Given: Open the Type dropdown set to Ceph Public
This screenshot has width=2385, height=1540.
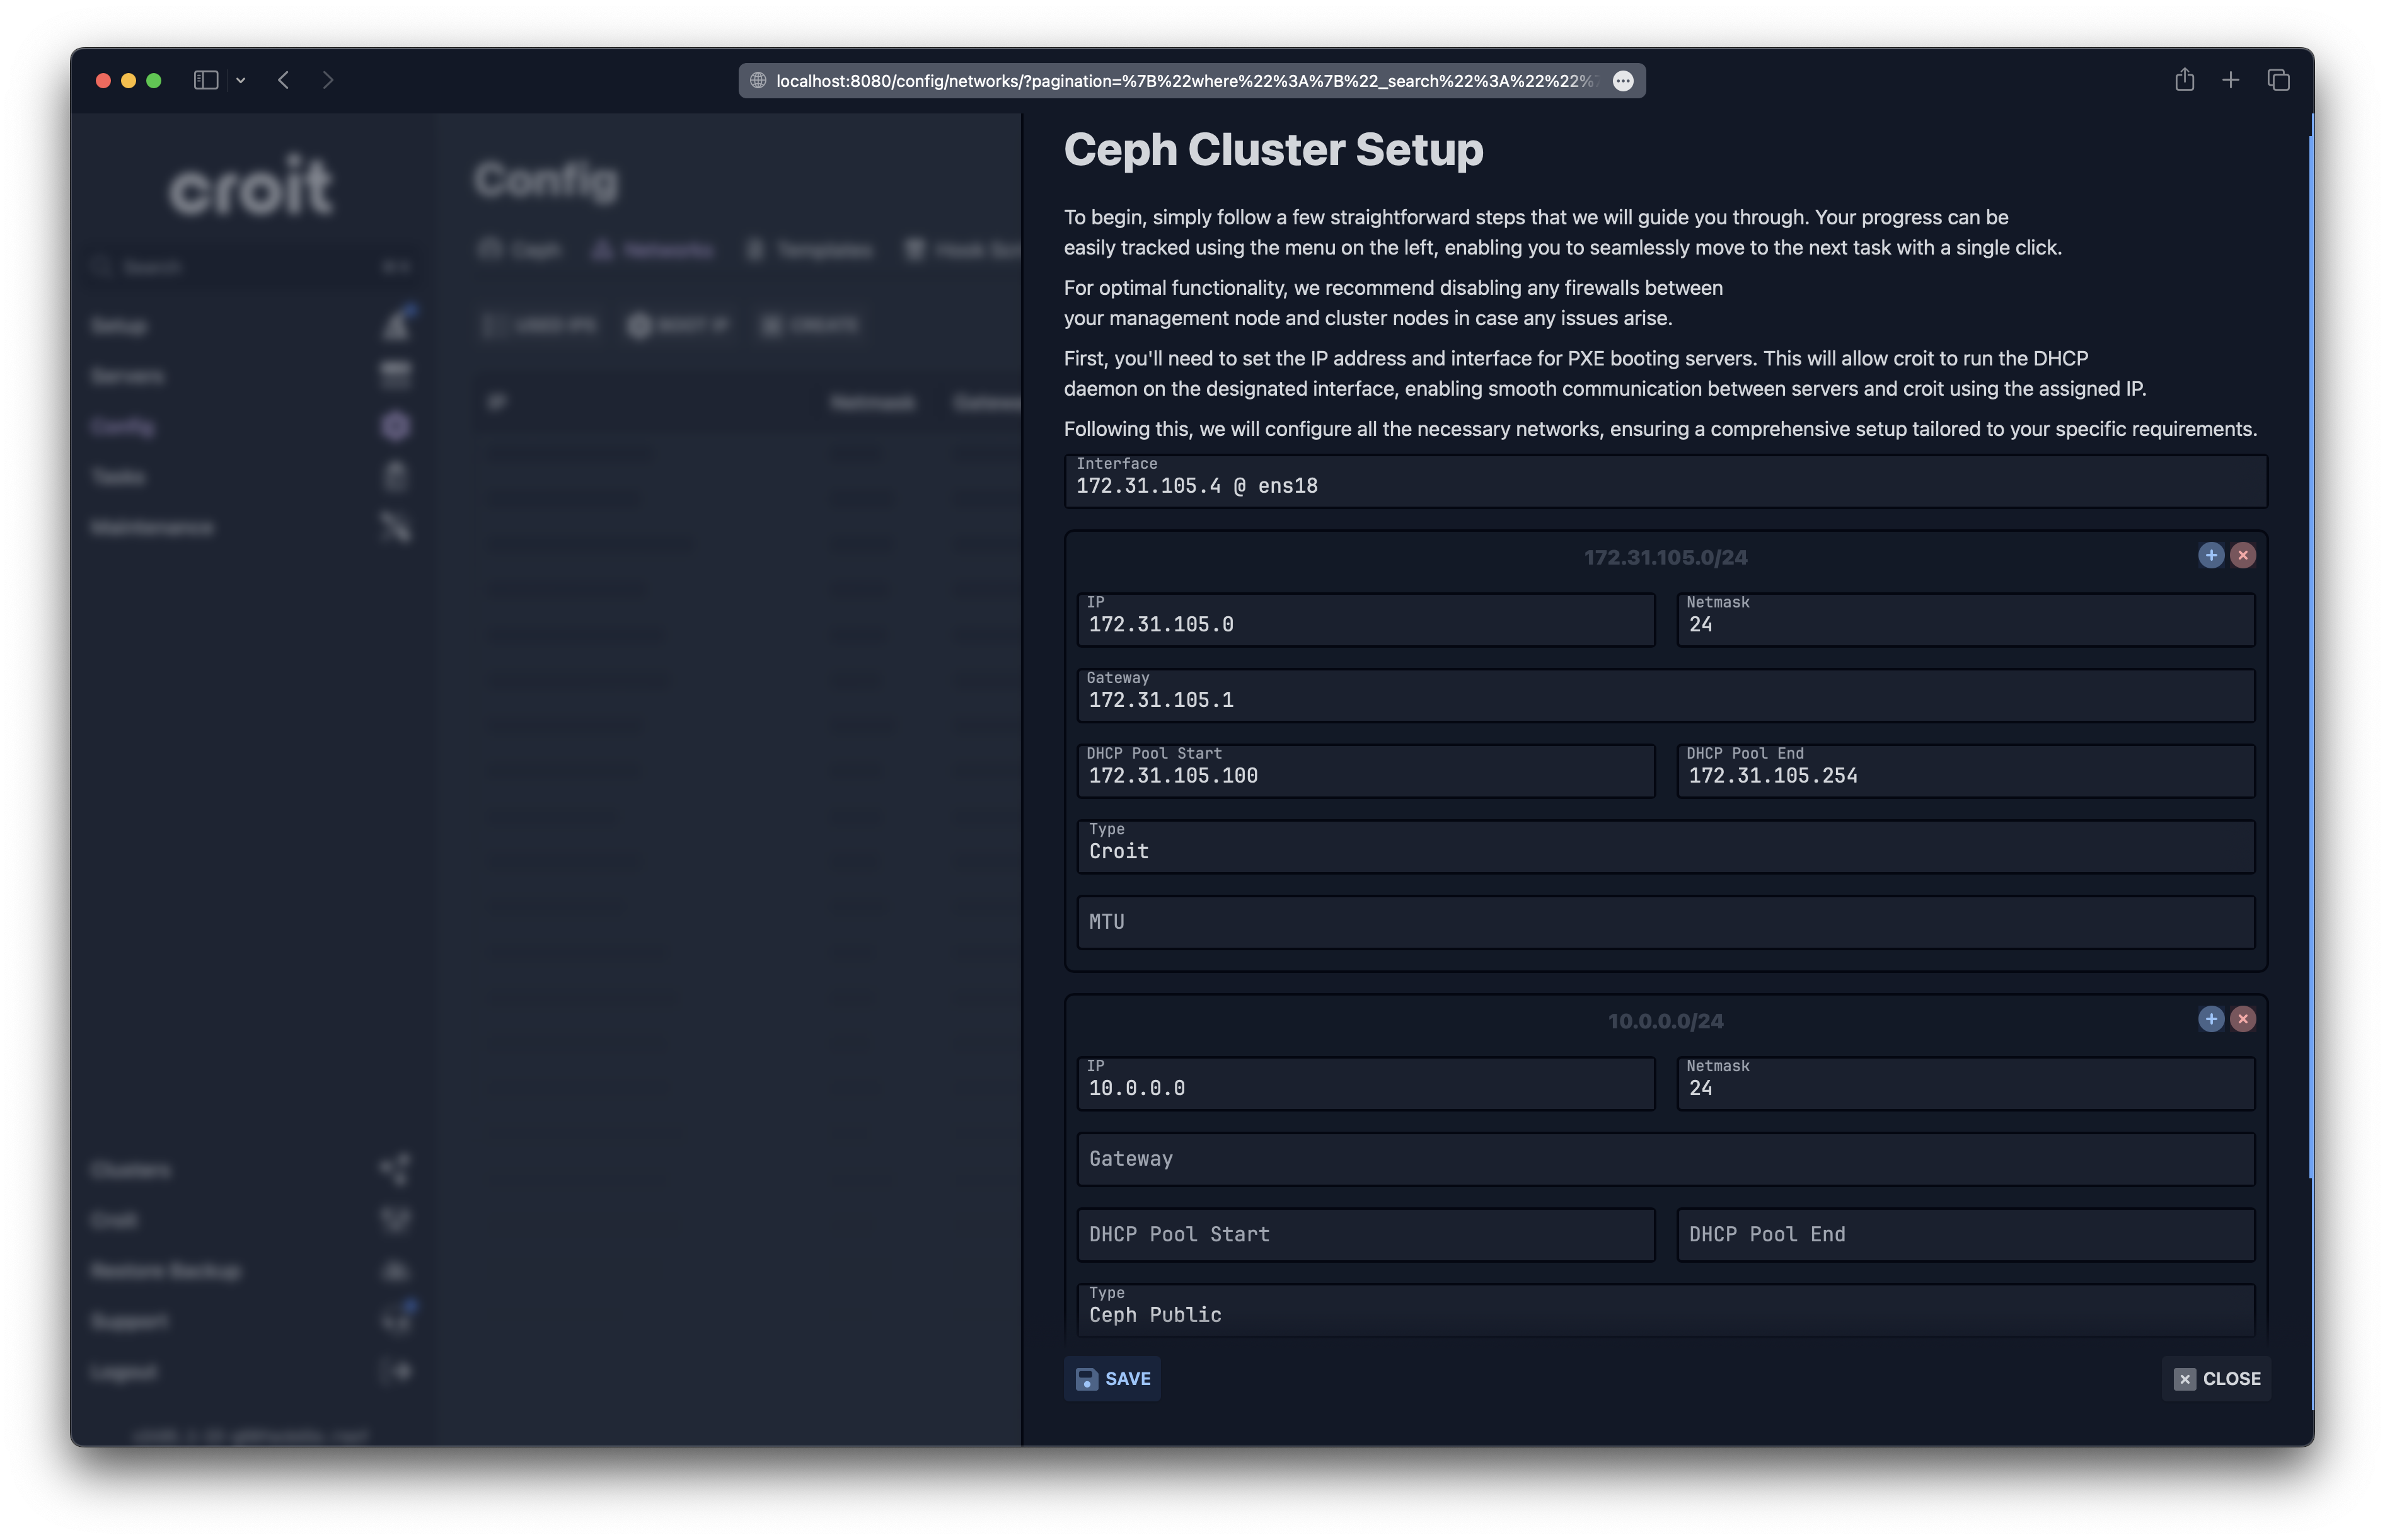Looking at the screenshot, I should (x=1665, y=1310).
